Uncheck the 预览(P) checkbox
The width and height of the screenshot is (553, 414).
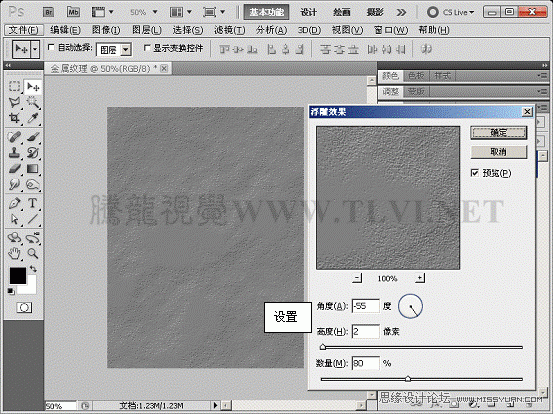[x=475, y=173]
